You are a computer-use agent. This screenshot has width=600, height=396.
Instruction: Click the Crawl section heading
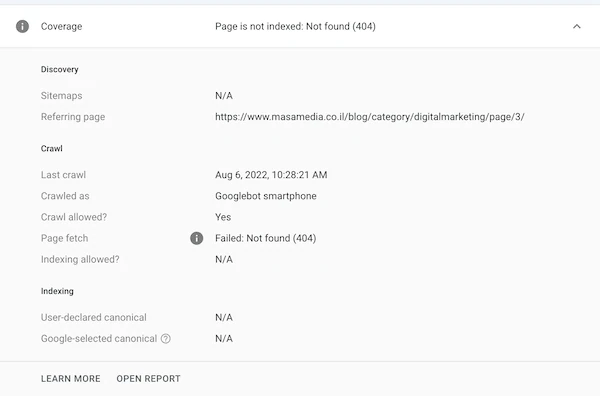(x=52, y=148)
